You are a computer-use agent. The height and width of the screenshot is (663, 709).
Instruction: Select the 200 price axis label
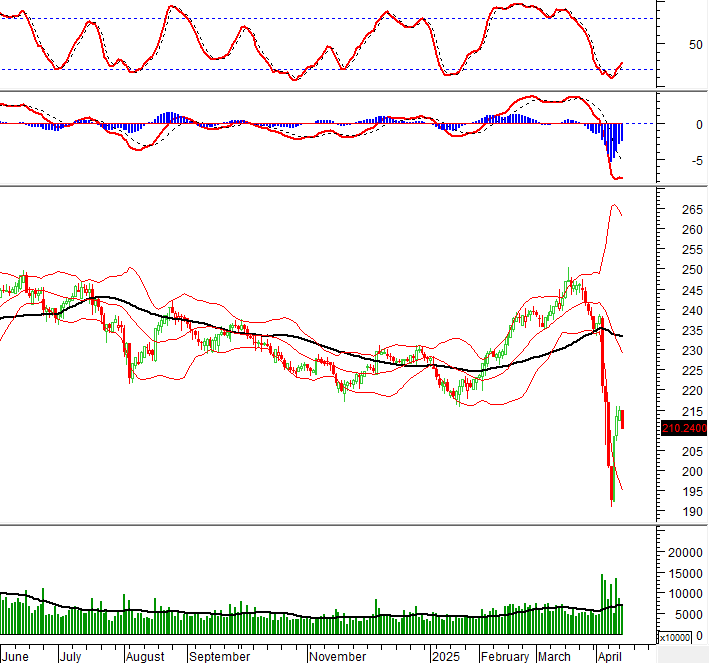692,471
